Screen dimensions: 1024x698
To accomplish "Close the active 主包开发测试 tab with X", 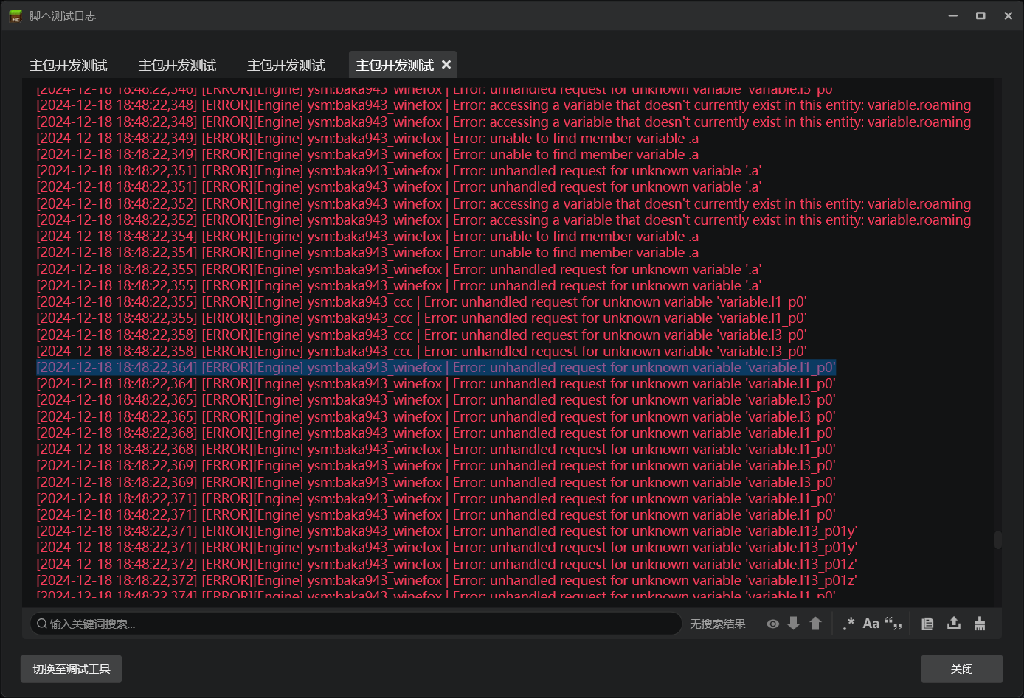I will (x=447, y=65).
